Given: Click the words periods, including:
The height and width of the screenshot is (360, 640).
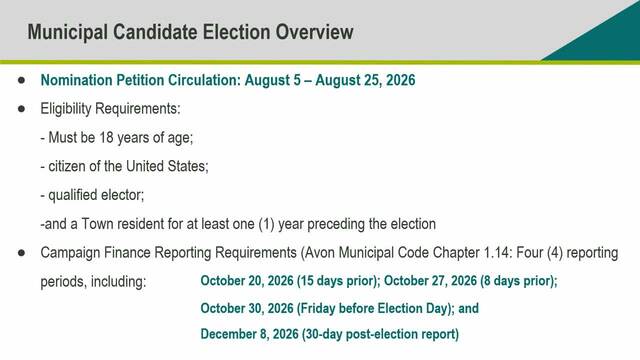Looking at the screenshot, I should 93,282.
